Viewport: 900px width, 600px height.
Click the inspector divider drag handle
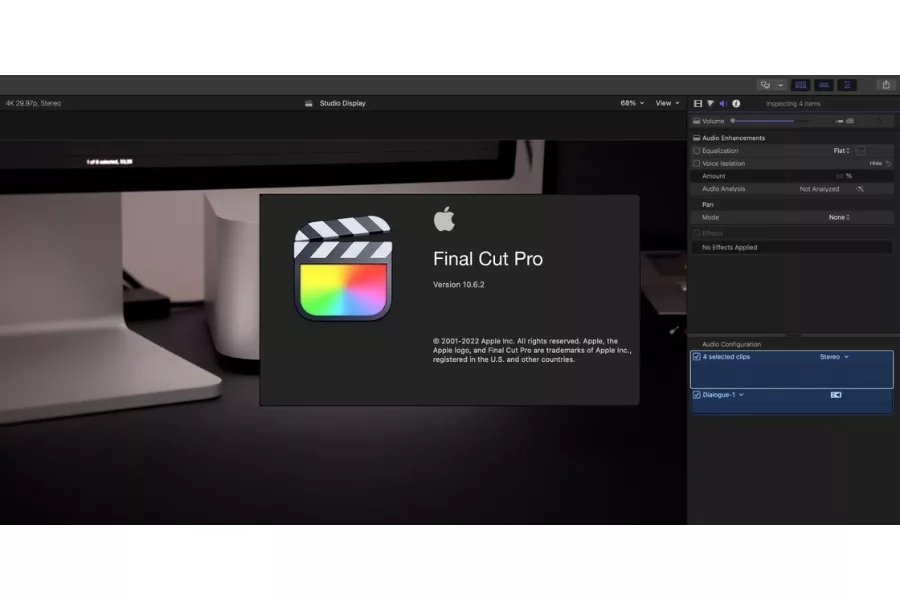[x=793, y=335]
